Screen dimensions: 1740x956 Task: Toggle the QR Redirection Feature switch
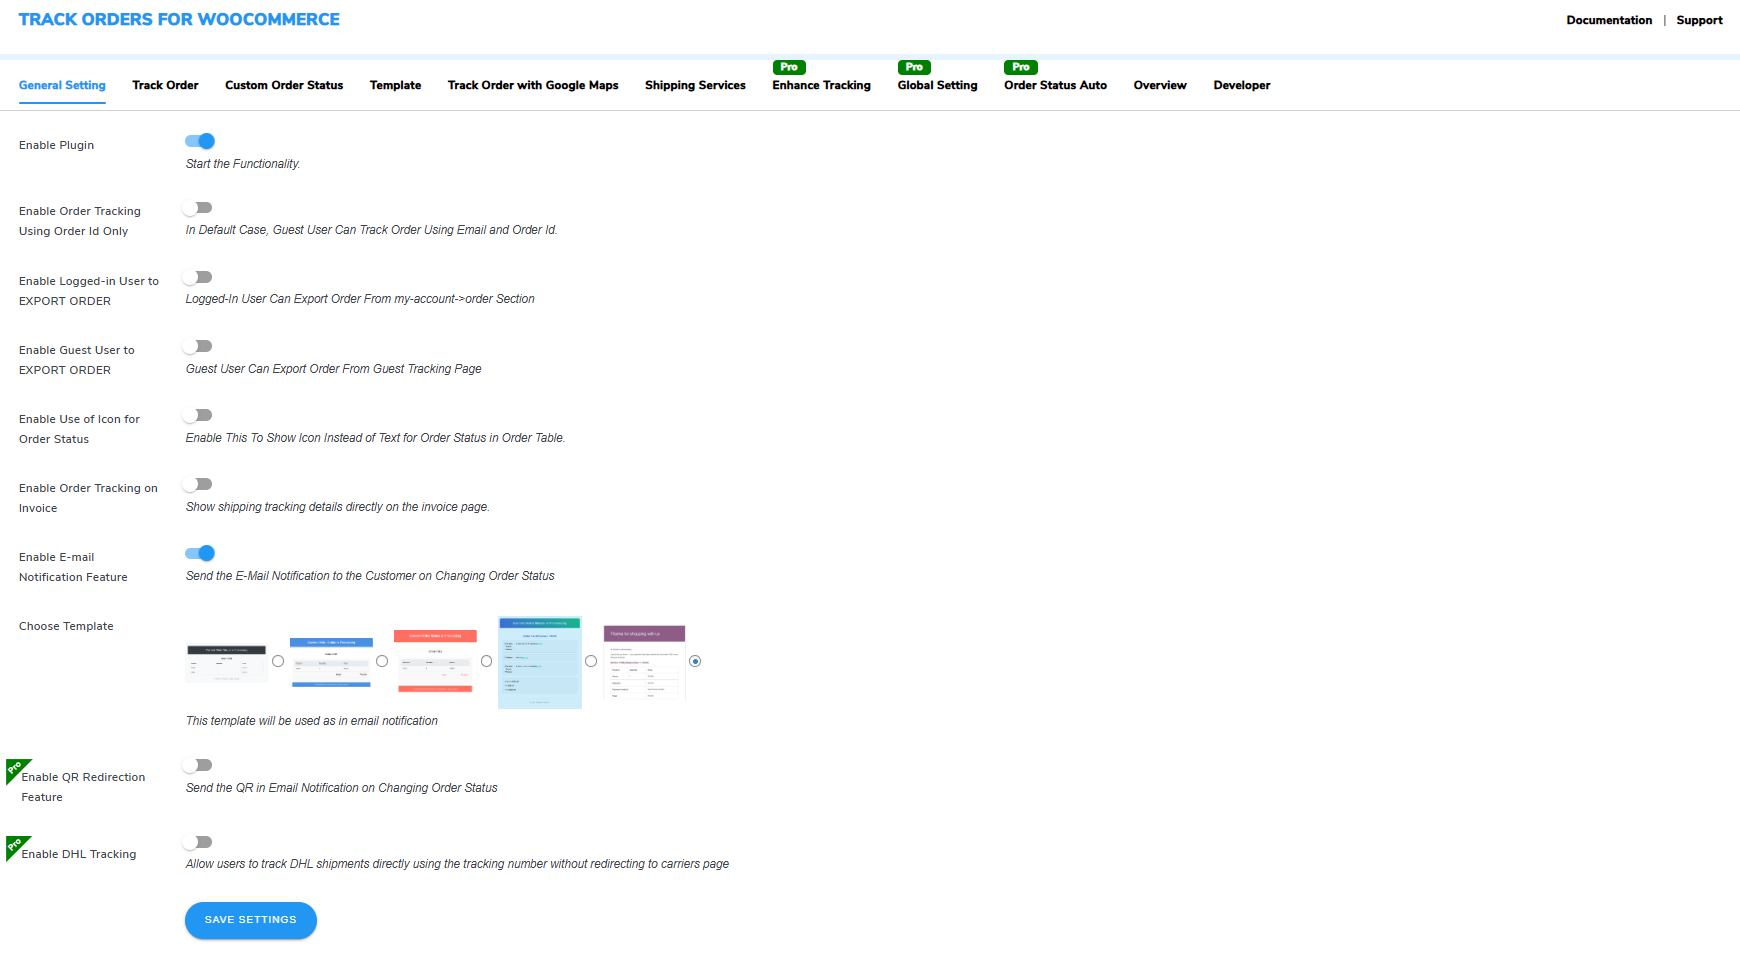(x=198, y=765)
